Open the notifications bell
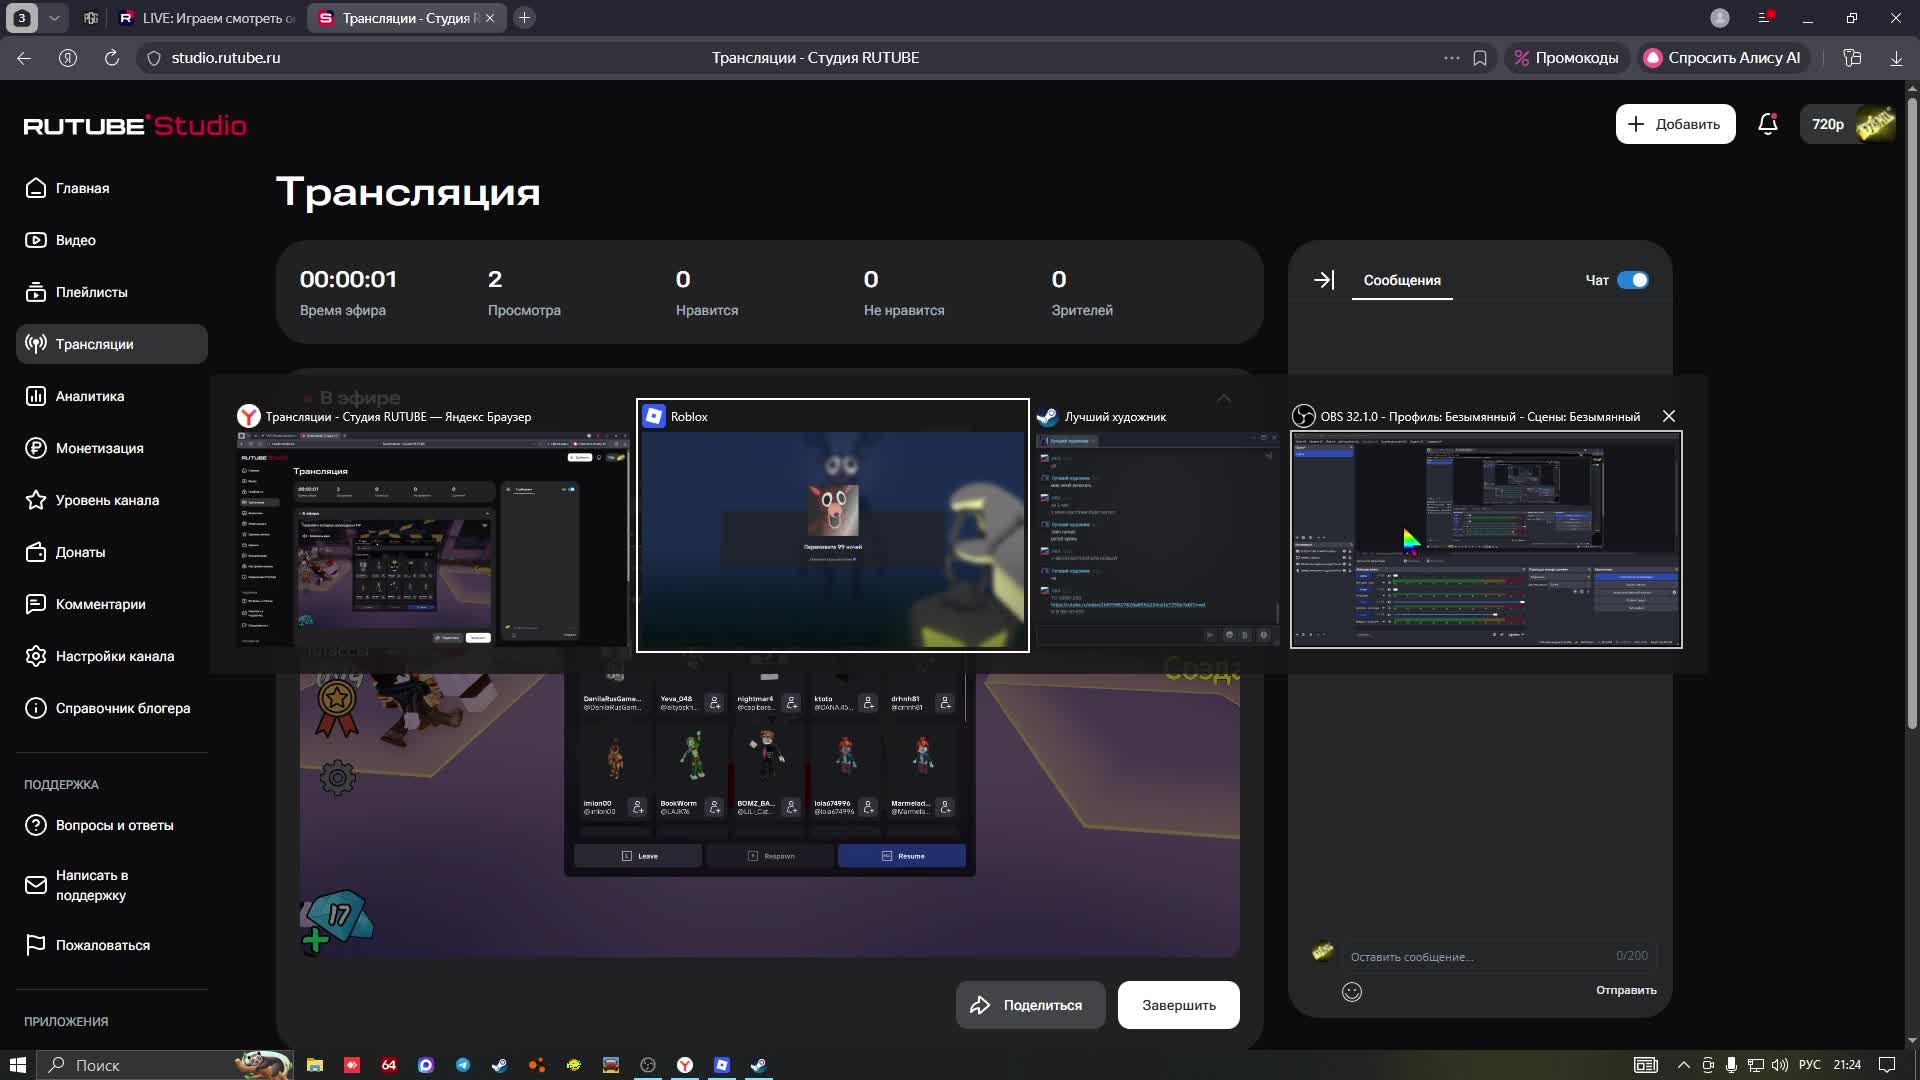Screen dimensions: 1920x1080 coord(1768,124)
